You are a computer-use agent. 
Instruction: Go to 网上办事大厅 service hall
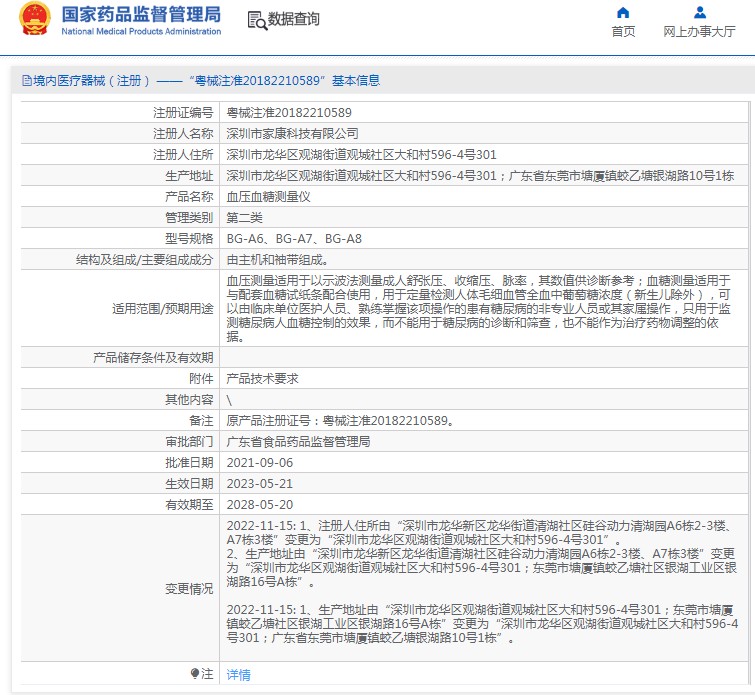(699, 31)
